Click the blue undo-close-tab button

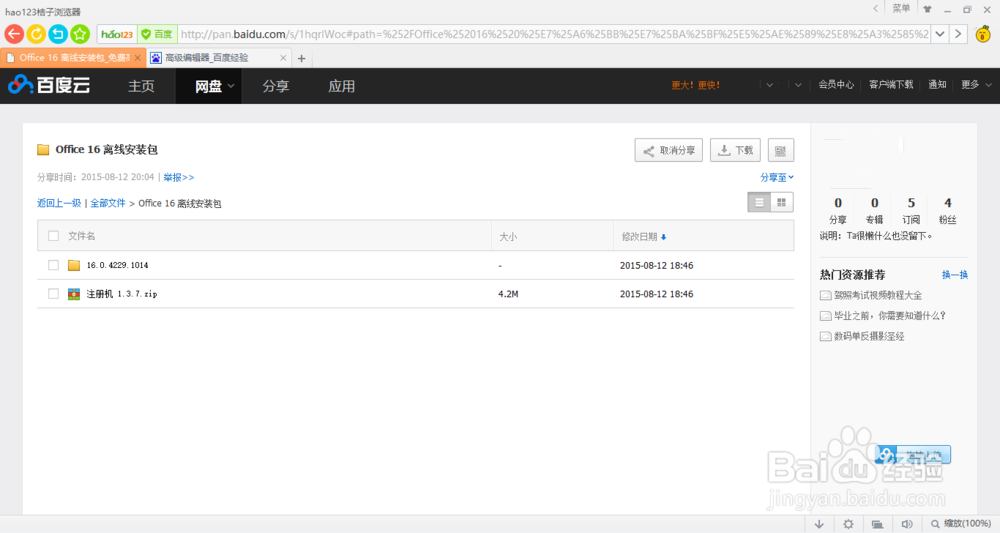click(58, 34)
